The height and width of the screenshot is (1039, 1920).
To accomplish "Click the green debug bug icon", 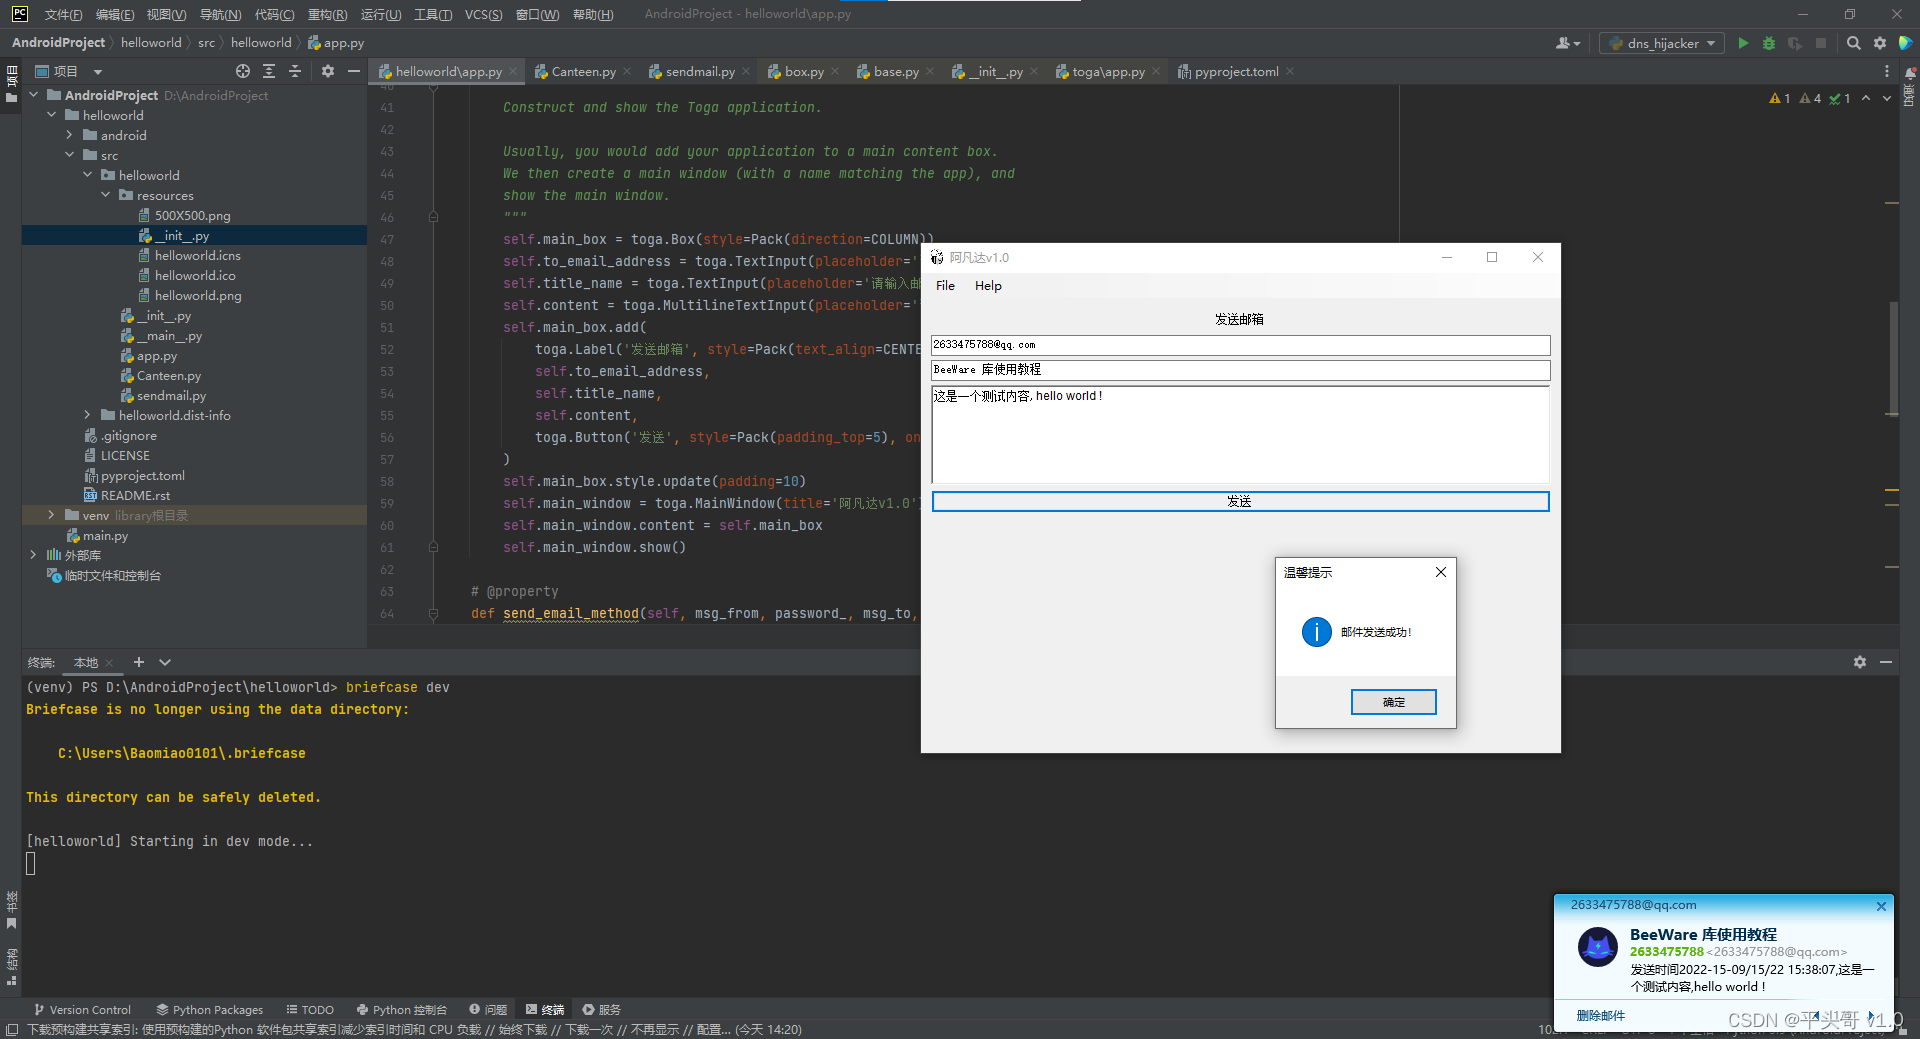I will click(x=1769, y=43).
